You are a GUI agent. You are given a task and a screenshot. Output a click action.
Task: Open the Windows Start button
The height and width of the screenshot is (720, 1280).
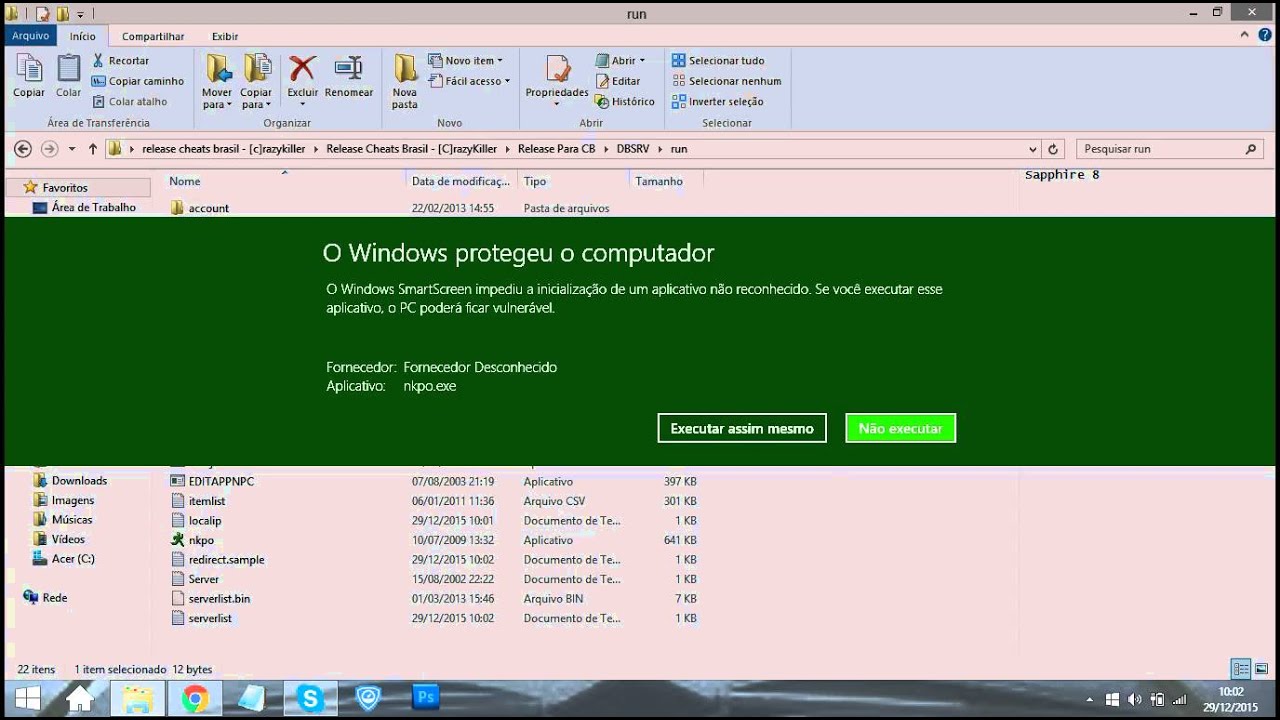[27, 698]
